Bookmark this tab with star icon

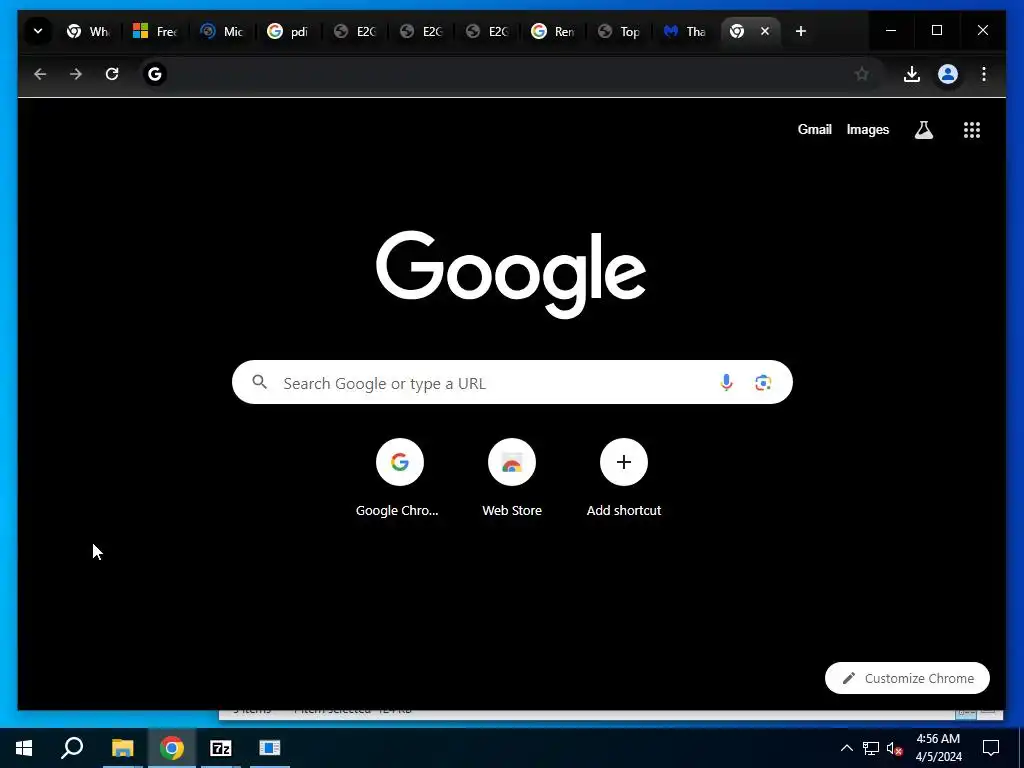(862, 74)
